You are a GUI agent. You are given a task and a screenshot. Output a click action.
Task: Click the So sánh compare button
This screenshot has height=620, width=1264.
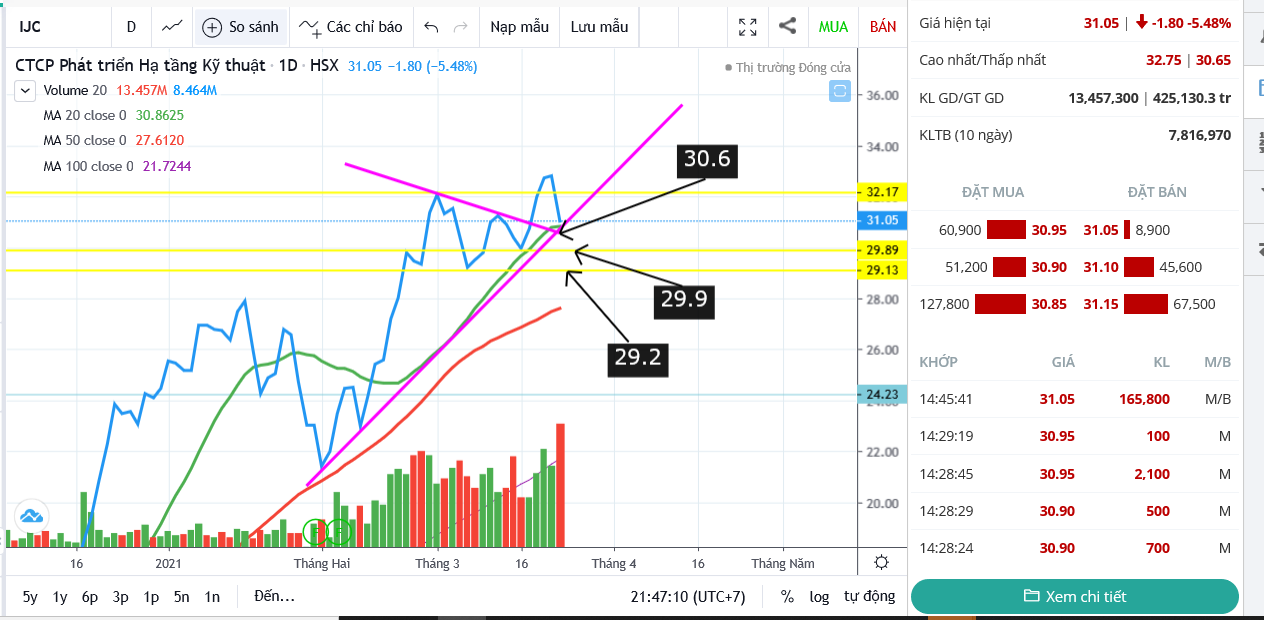(x=241, y=27)
